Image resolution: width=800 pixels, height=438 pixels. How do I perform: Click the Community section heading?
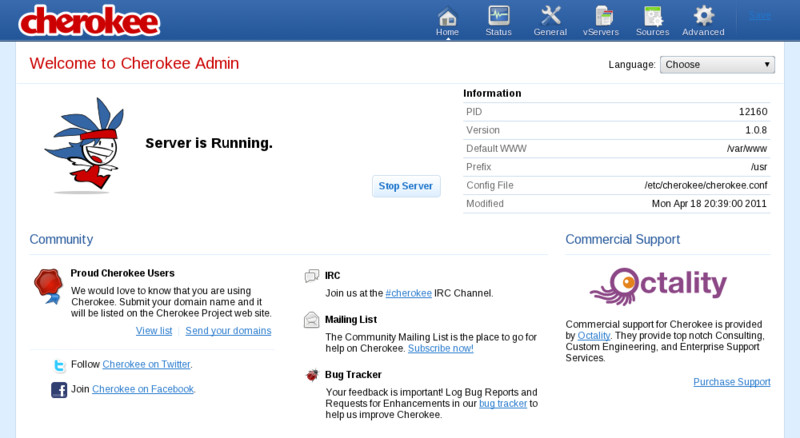point(61,239)
